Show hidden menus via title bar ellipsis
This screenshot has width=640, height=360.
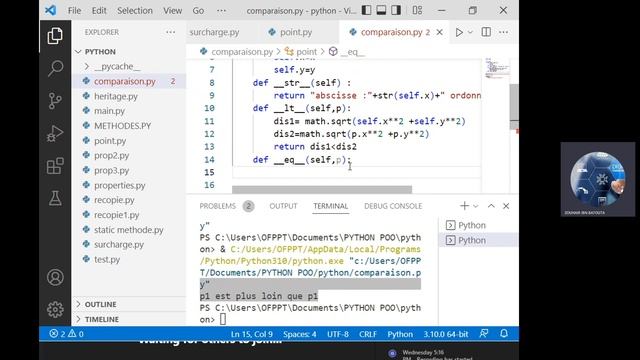221,11
